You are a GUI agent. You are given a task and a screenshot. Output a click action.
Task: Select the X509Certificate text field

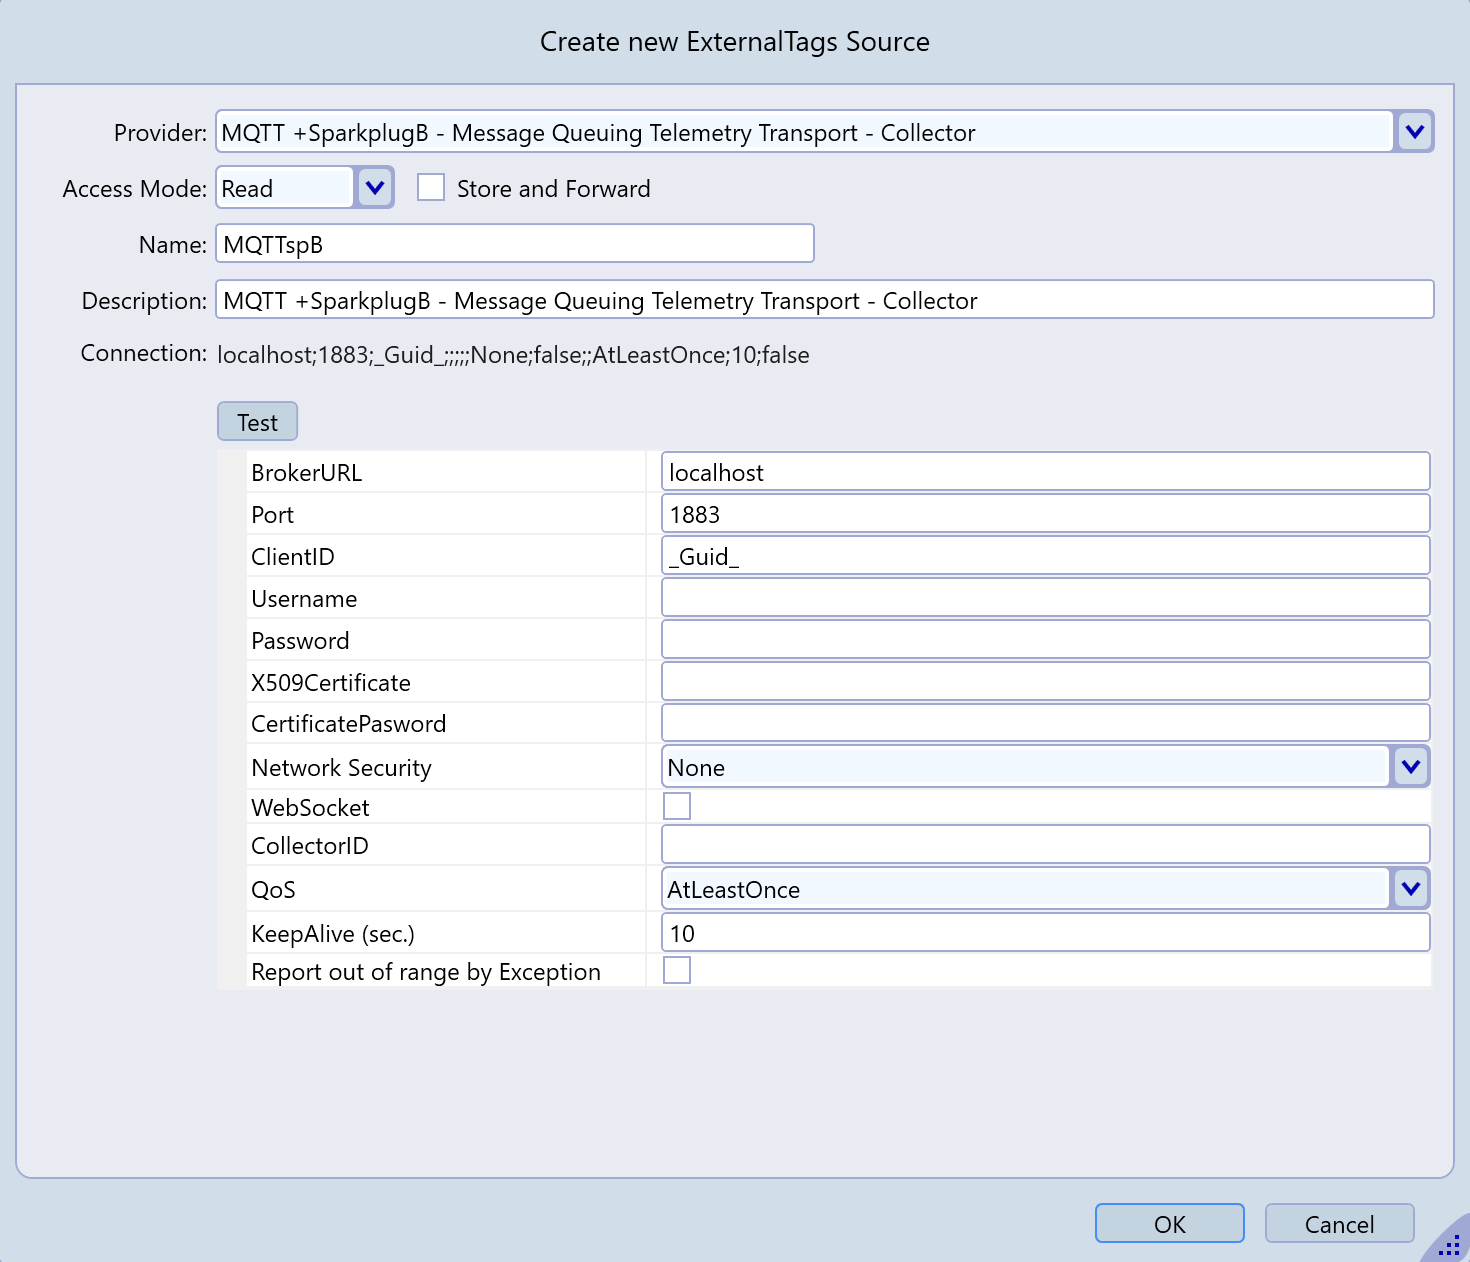tap(1045, 682)
